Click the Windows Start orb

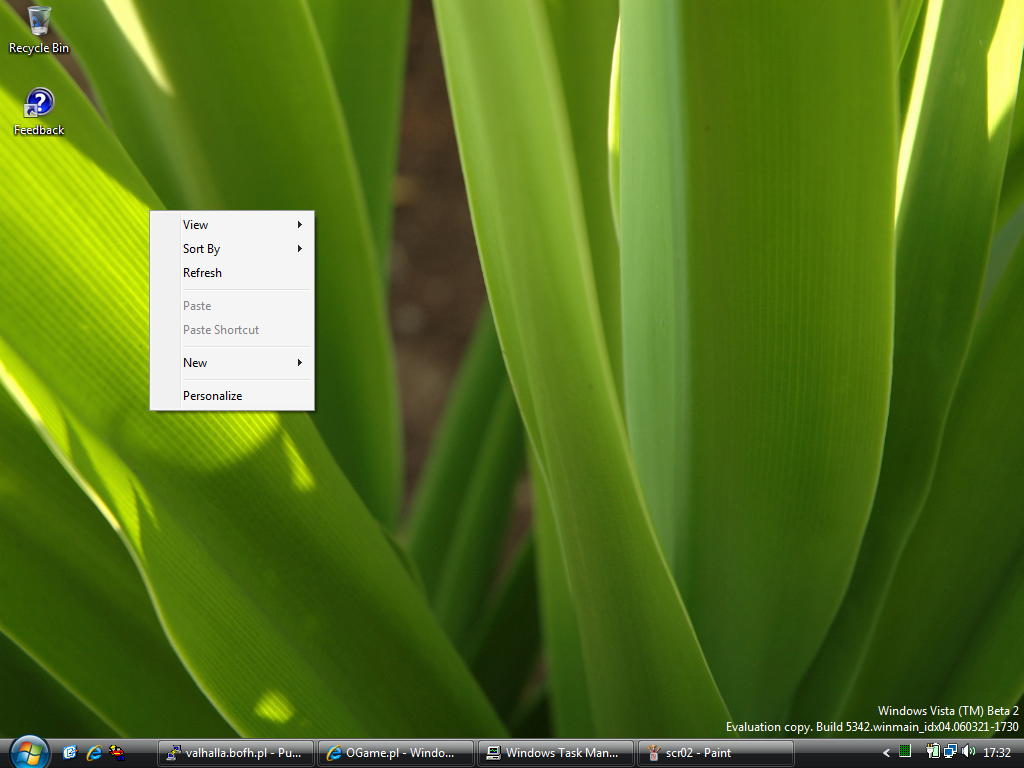point(29,751)
